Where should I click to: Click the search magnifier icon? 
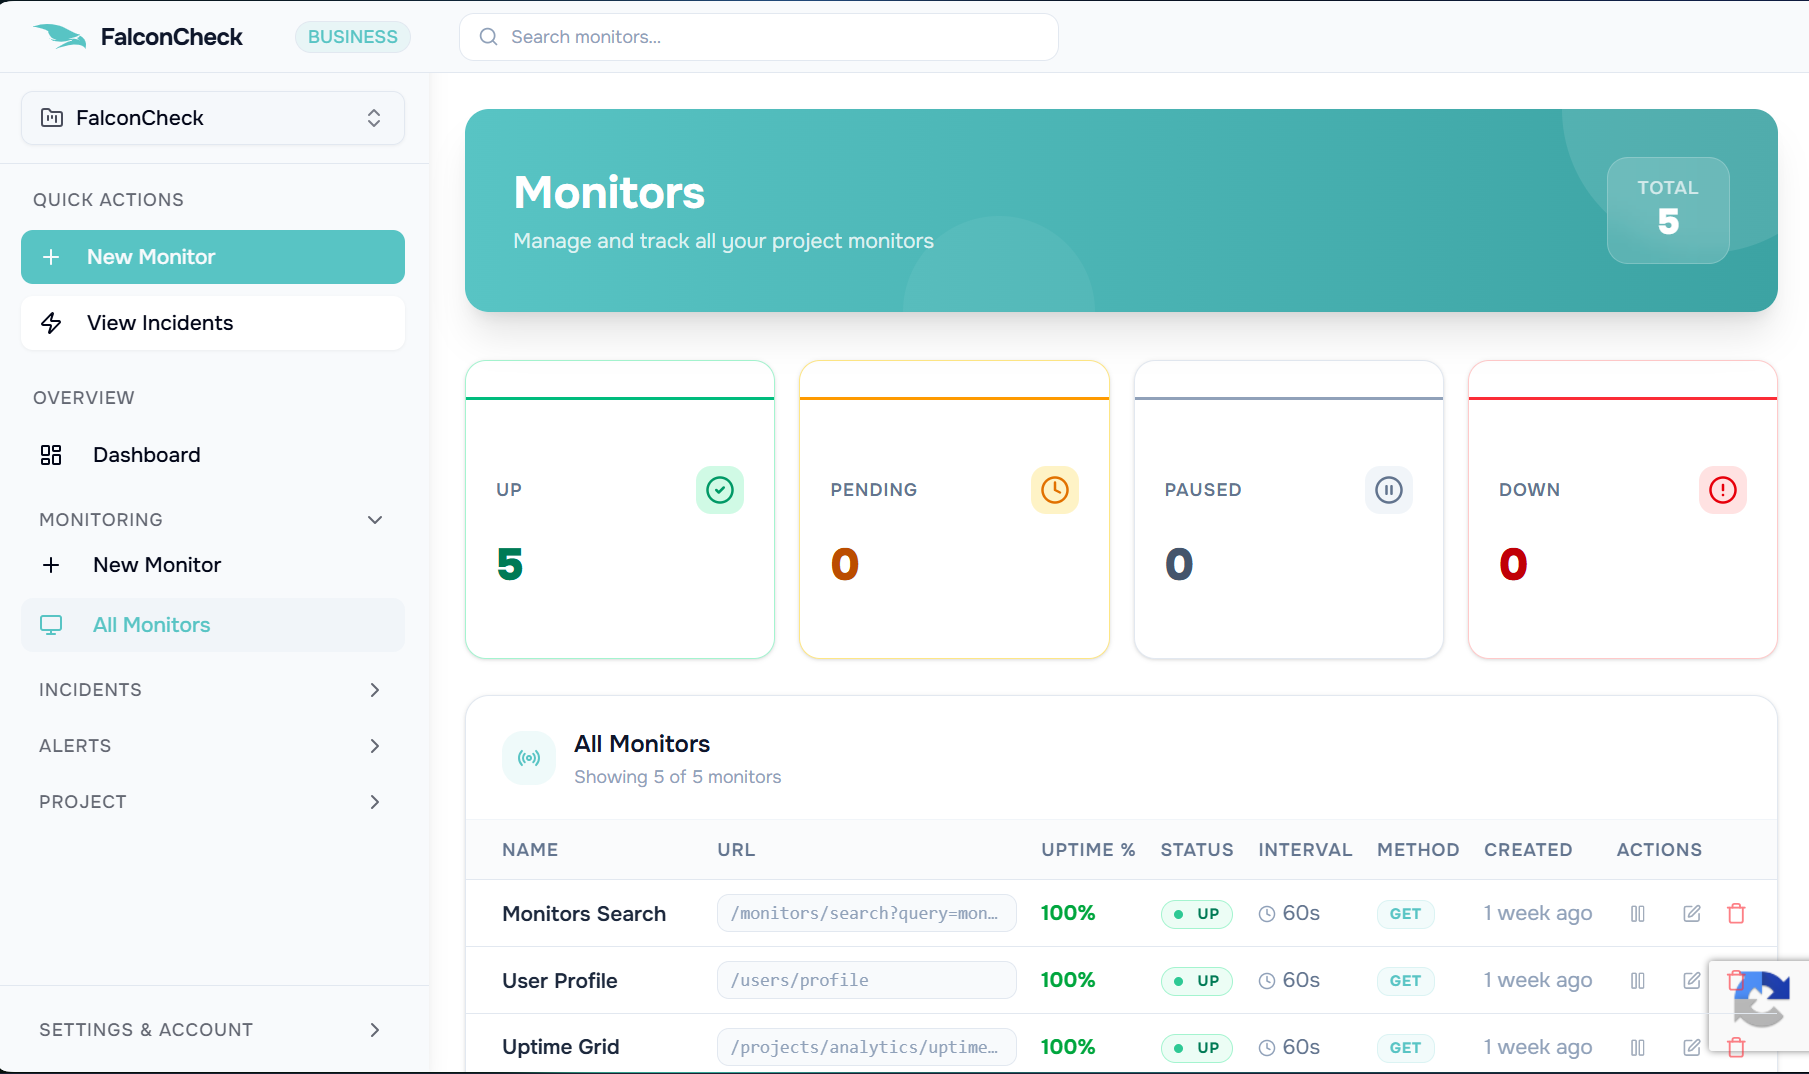click(489, 37)
